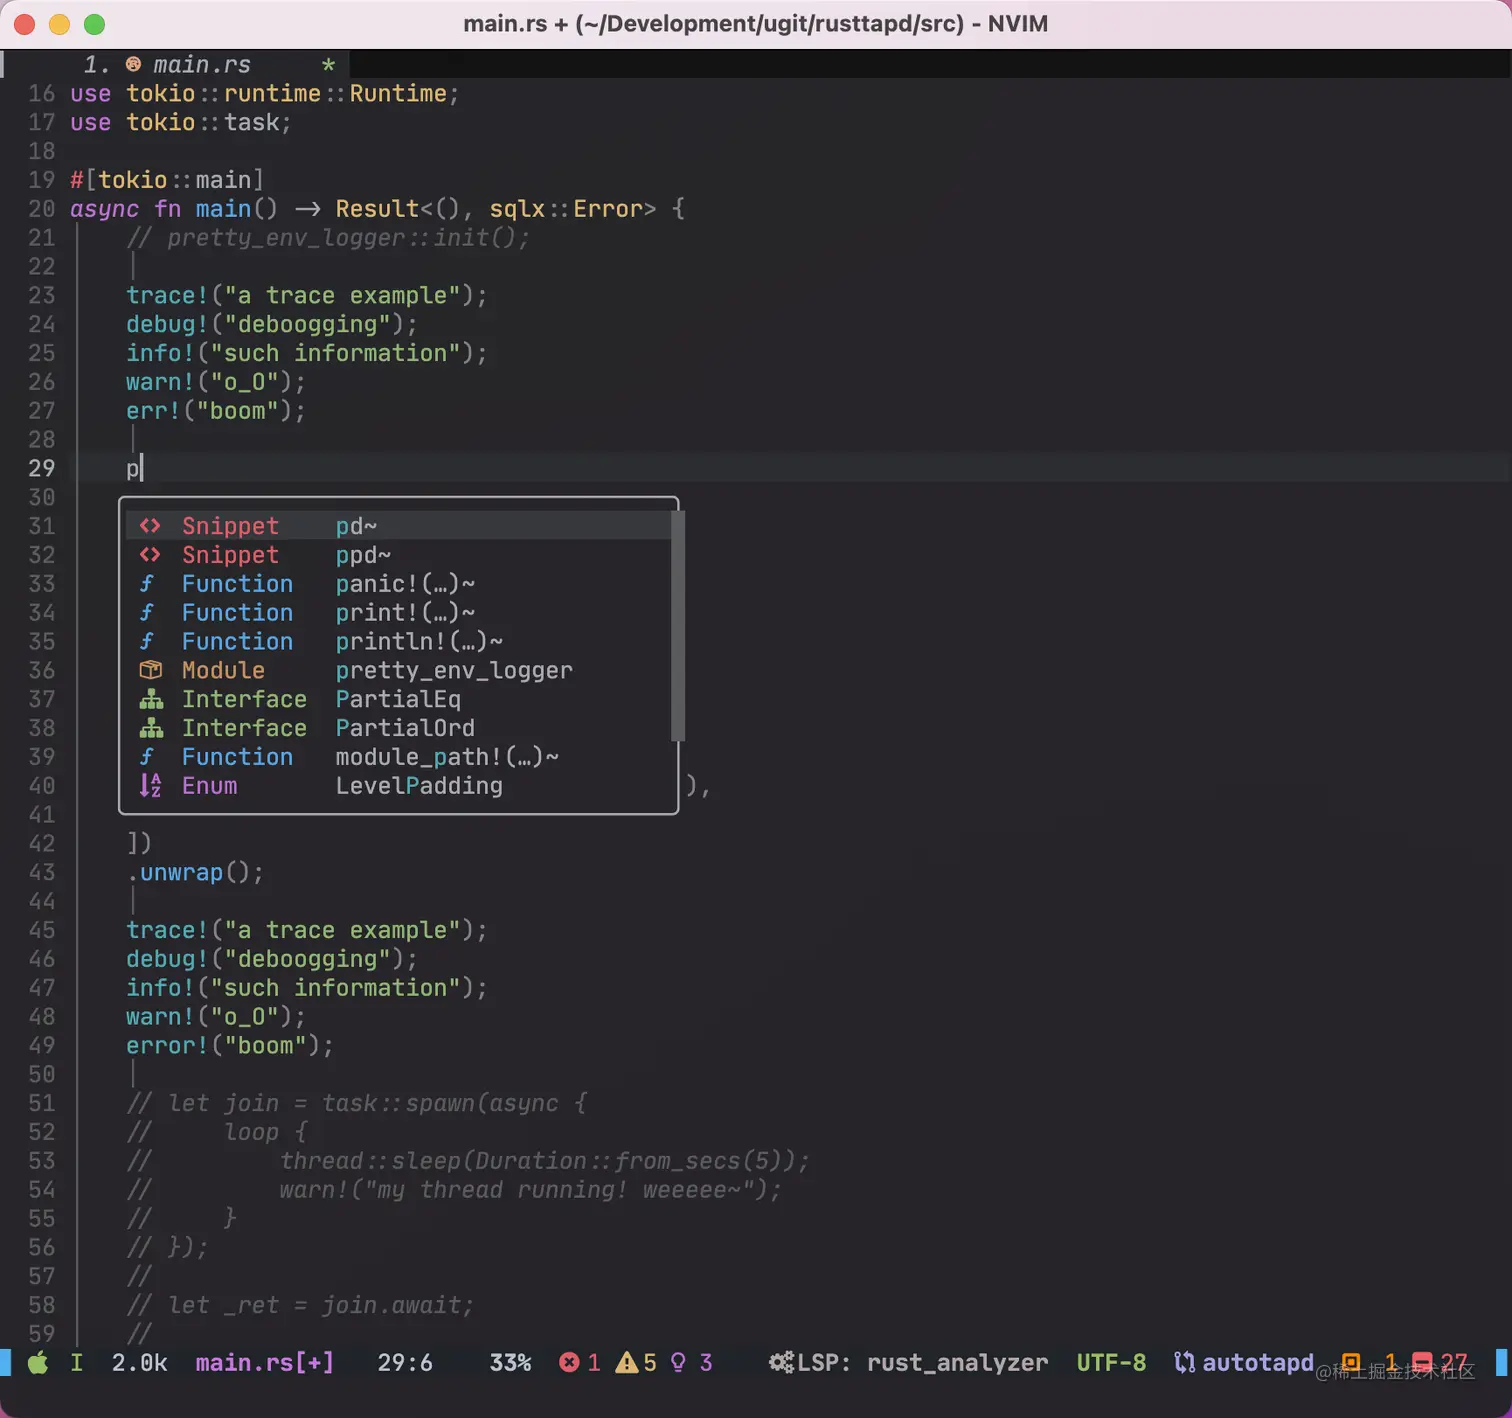Click the '// let join = task::spawn(async {' comment

click(356, 1104)
